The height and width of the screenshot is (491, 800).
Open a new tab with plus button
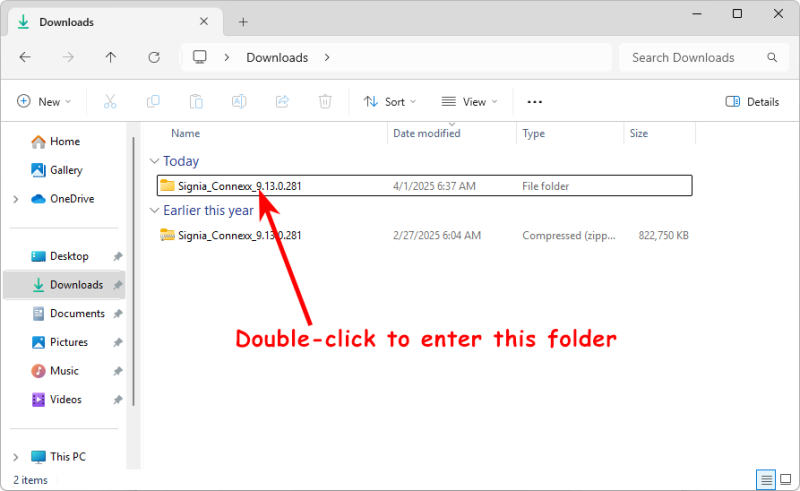[243, 21]
